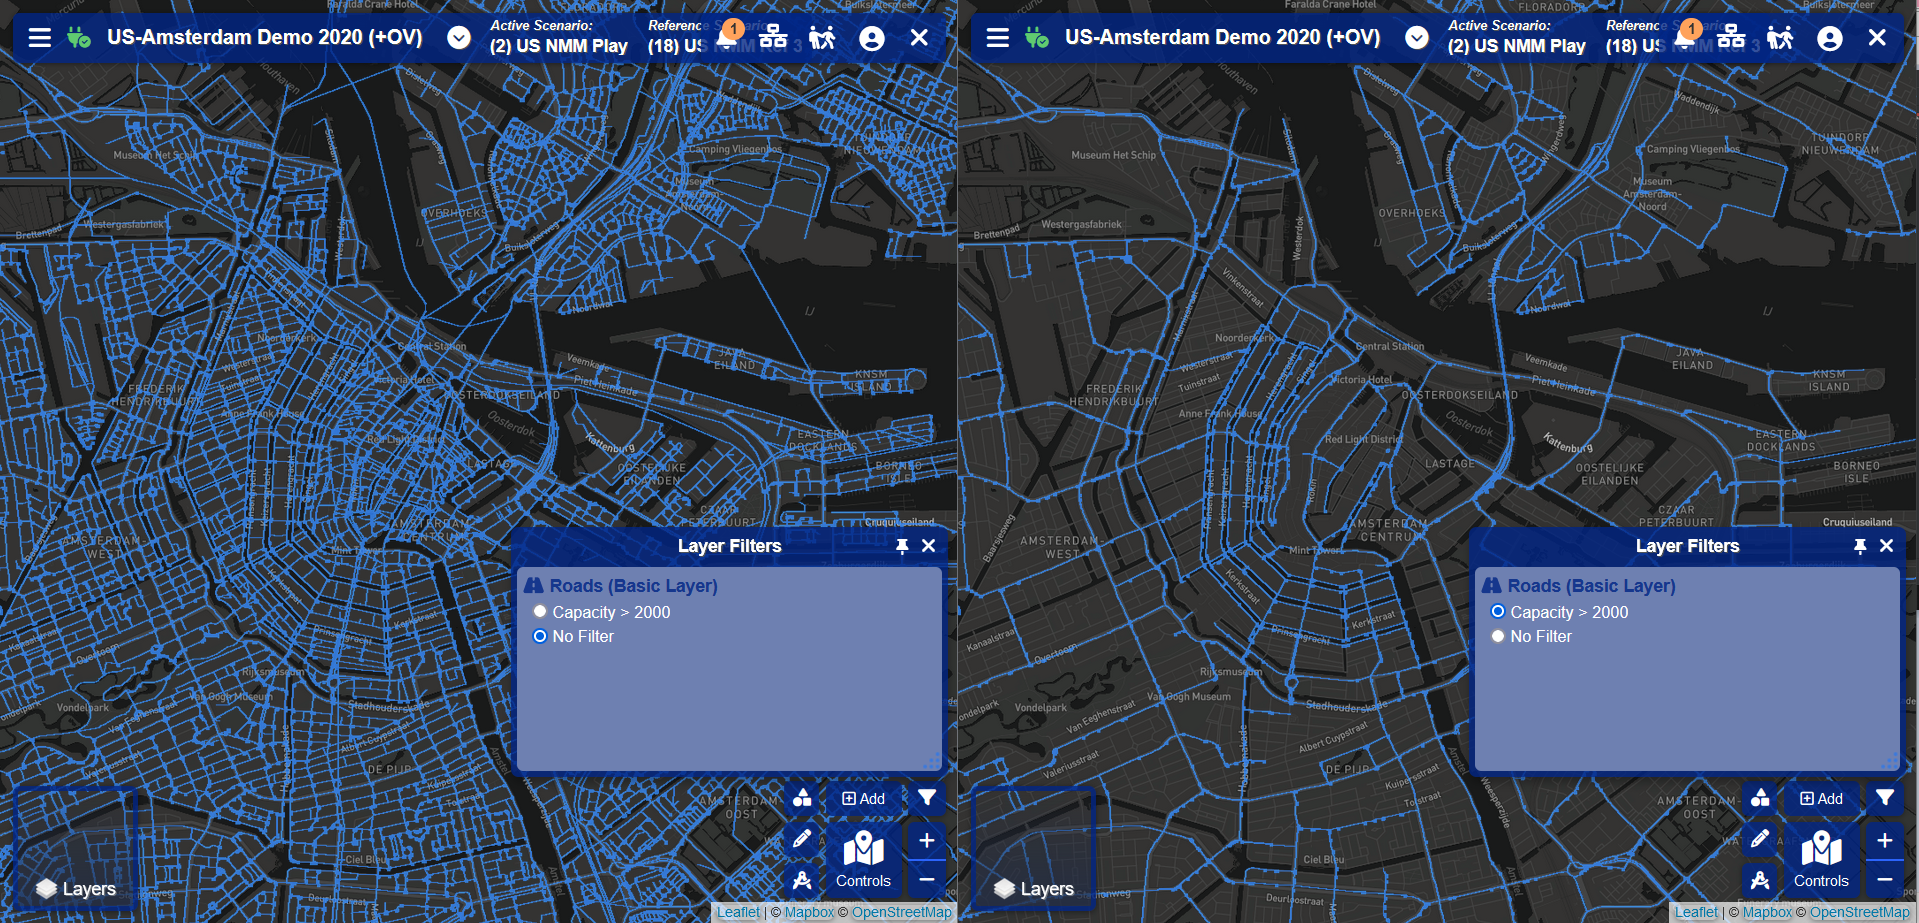This screenshot has height=923, width=1919.
Task: Pin the Layer Filters panel in left view
Action: coord(902,546)
